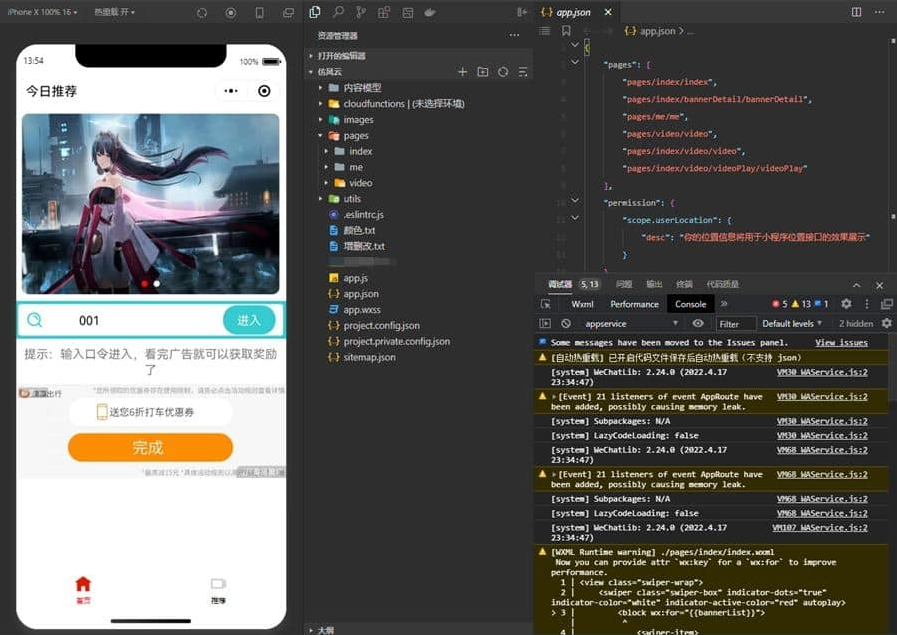This screenshot has height=635, width=897.
Task: Open the hot reload dropdown
Action: pos(114,12)
